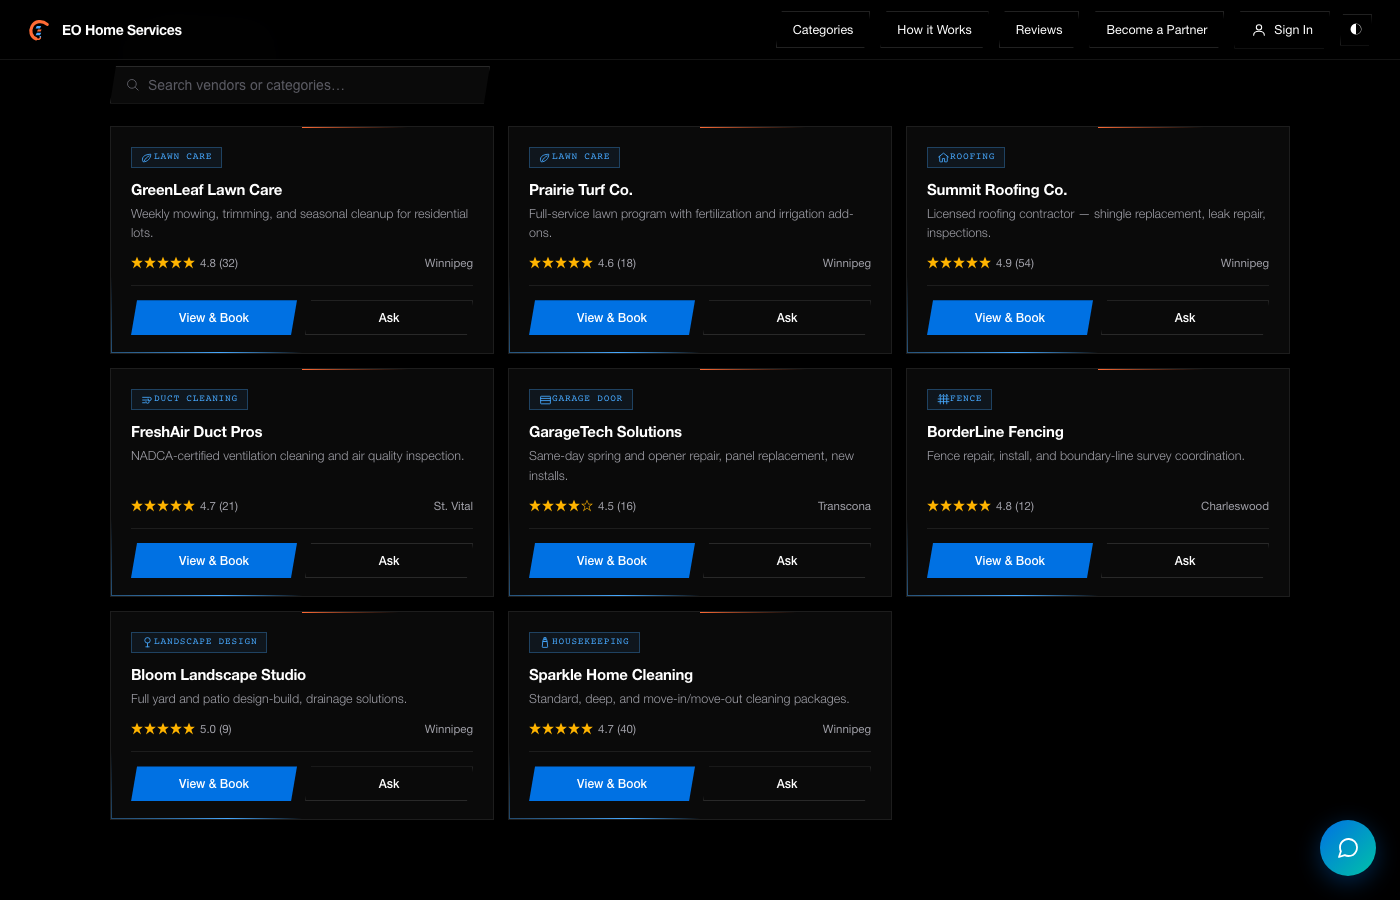This screenshot has width=1400, height=900.
Task: Focus the Search vendors or categories field
Action: pos(300,85)
